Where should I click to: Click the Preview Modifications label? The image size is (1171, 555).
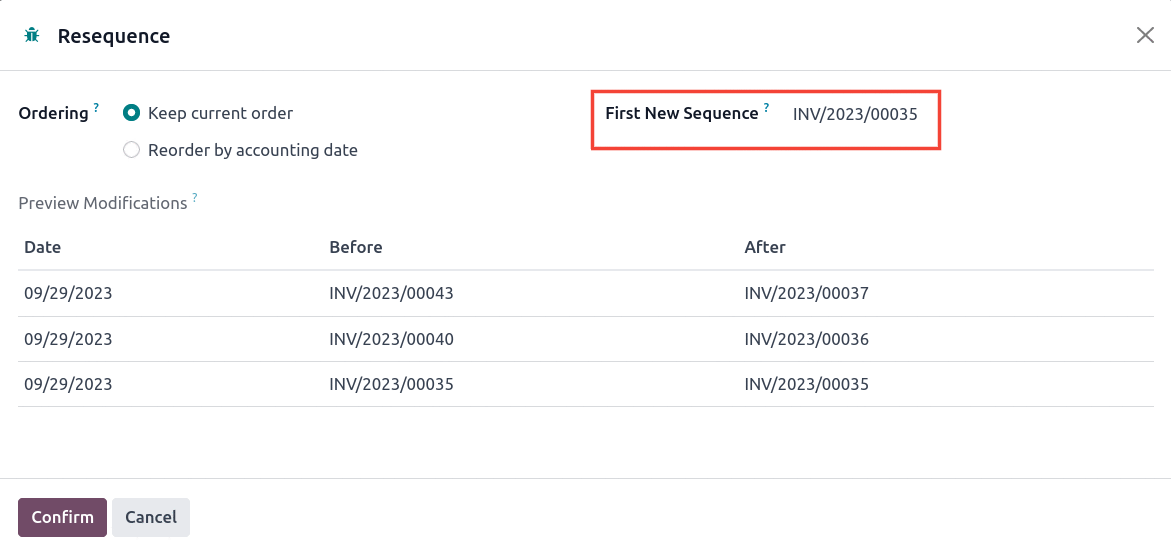pos(103,203)
